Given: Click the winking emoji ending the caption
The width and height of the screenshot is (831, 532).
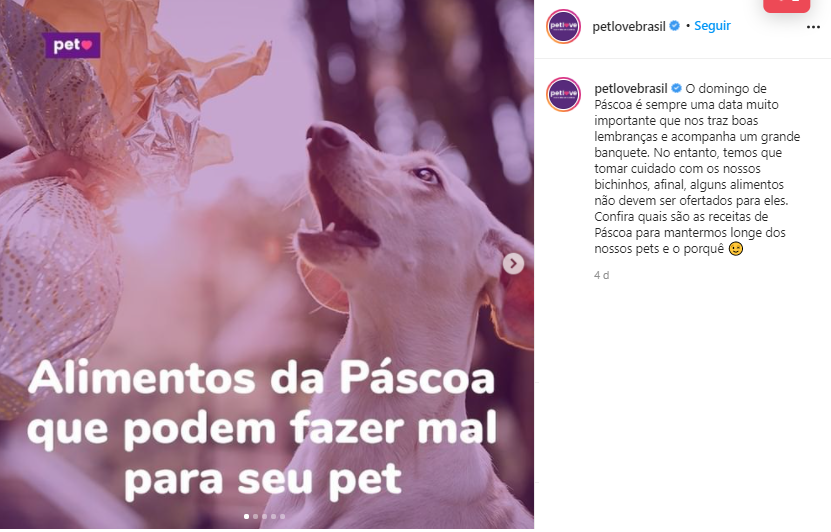Looking at the screenshot, I should [736, 249].
